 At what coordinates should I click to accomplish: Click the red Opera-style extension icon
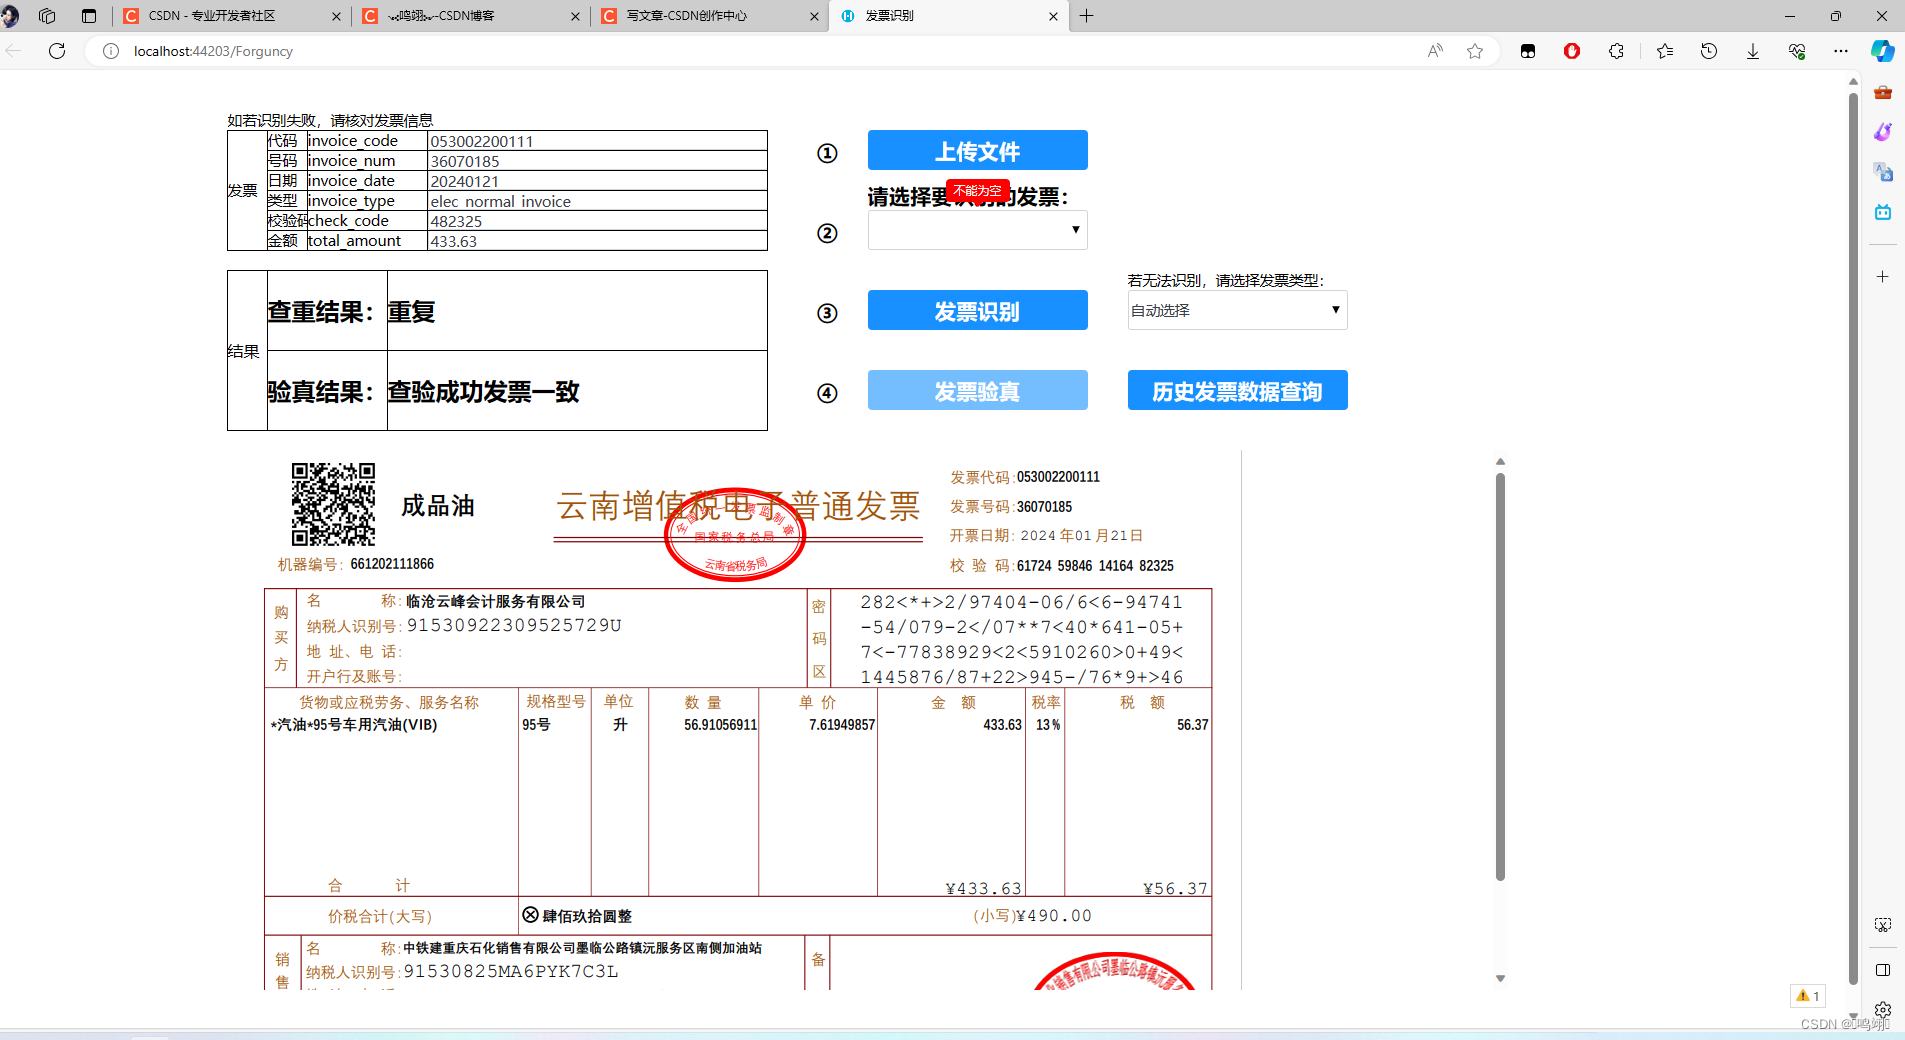(1572, 51)
